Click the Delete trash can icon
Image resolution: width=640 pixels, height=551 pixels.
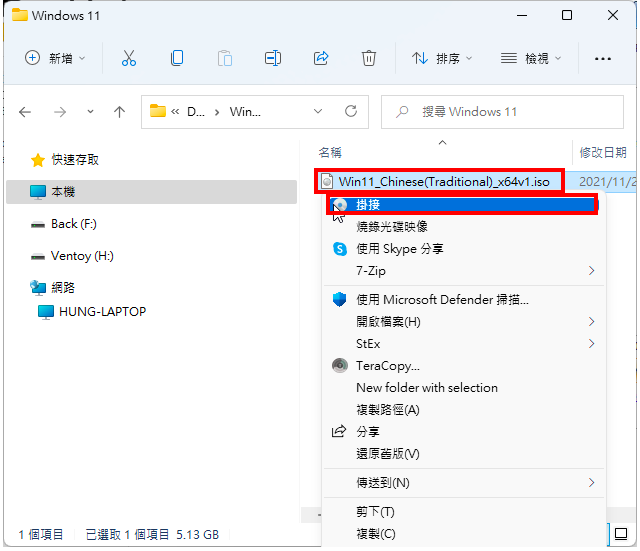(369, 58)
